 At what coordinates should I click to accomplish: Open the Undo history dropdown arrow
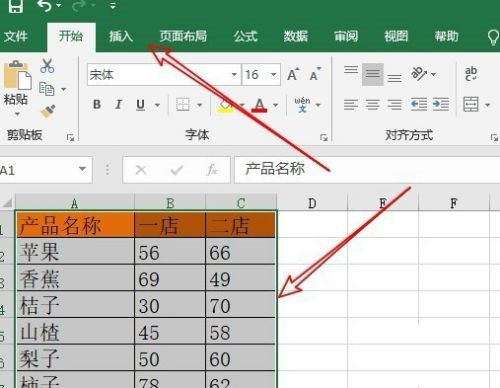click(x=59, y=5)
